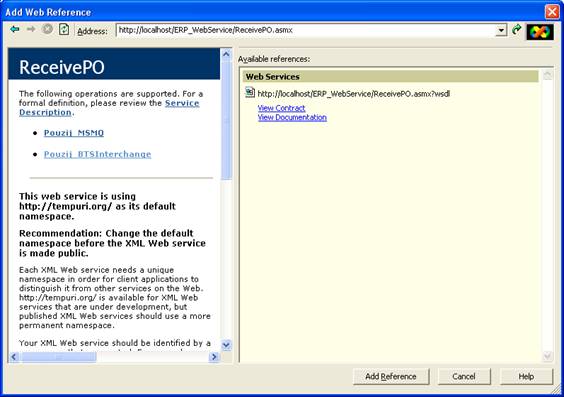Click the ReceivePO page heading
Image resolution: width=564 pixels, height=397 pixels.
pos(62,67)
